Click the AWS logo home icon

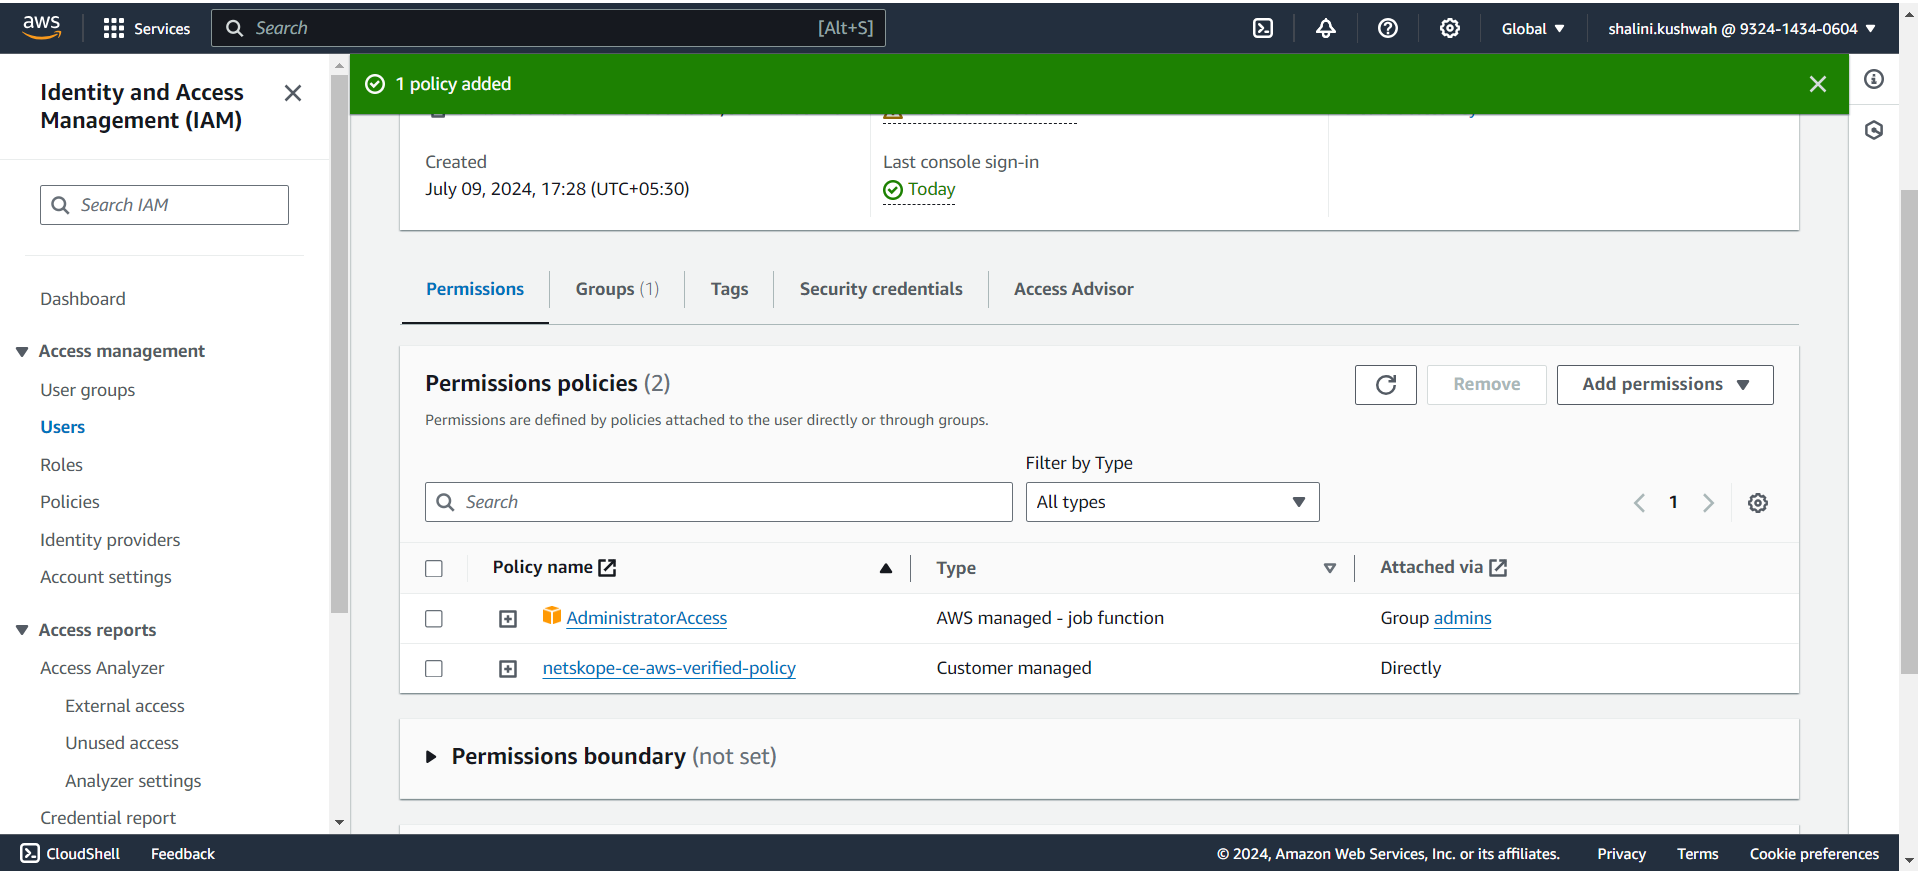pos(42,28)
